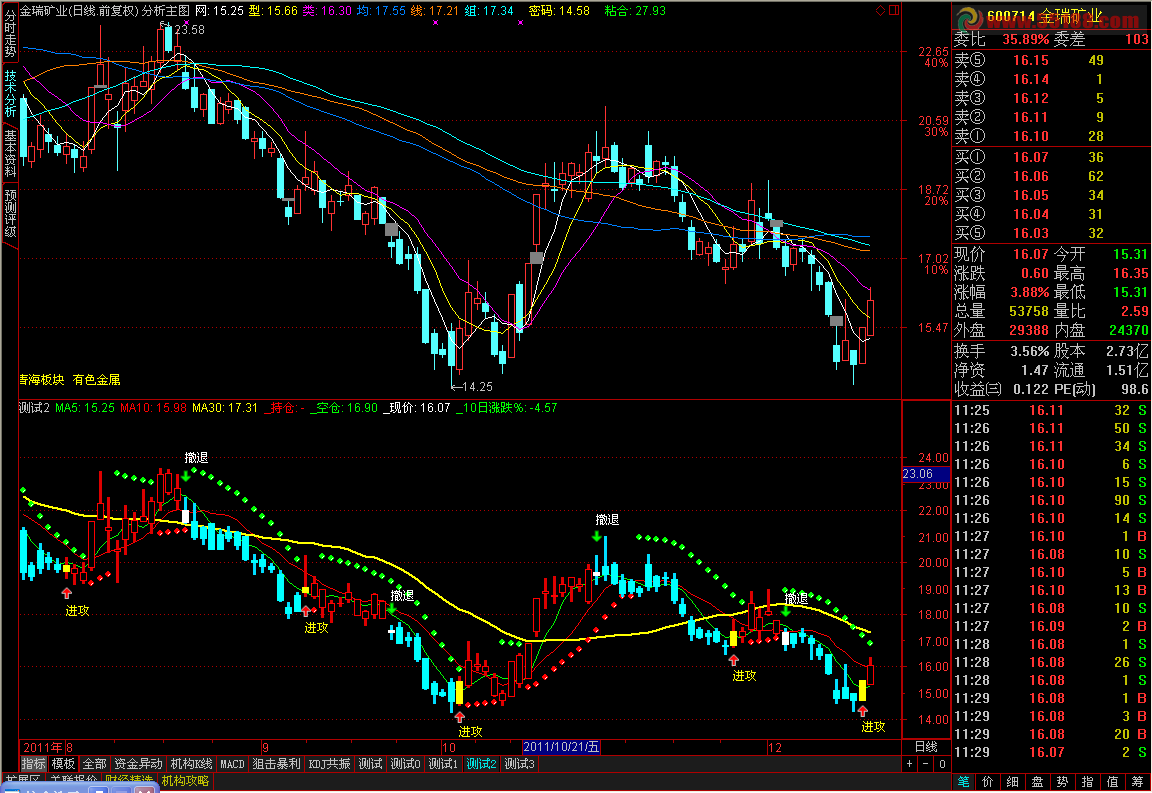Open the 预测评级 side tab
1152x793 pixels.
click(x=10, y=214)
